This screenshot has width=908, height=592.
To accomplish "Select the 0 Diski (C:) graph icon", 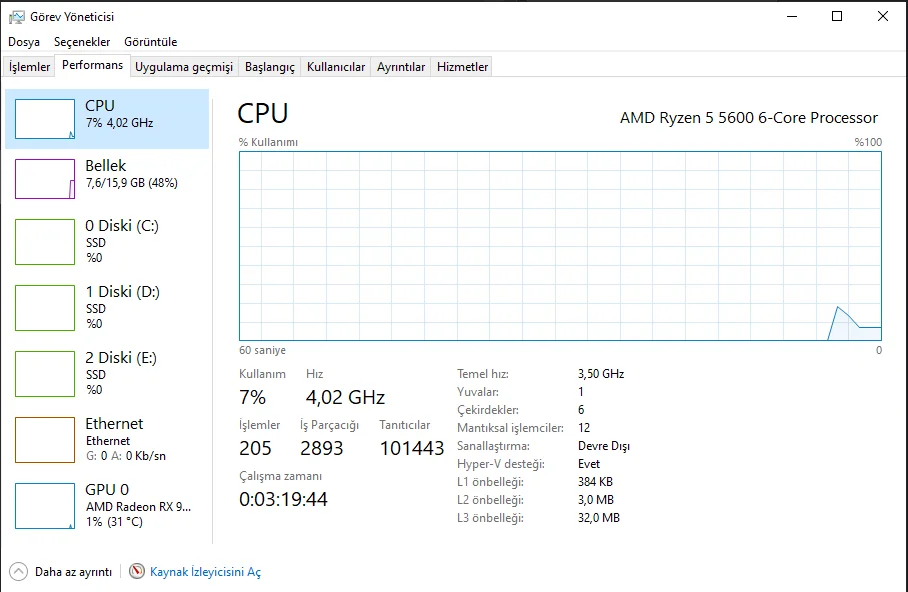I will (x=45, y=242).
